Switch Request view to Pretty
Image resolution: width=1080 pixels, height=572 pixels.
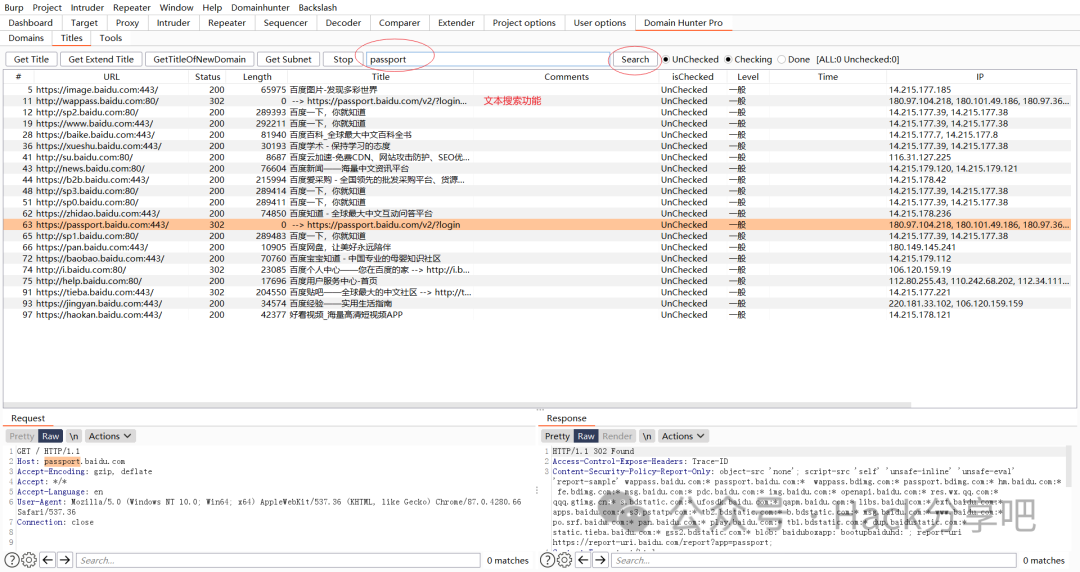tap(21, 436)
